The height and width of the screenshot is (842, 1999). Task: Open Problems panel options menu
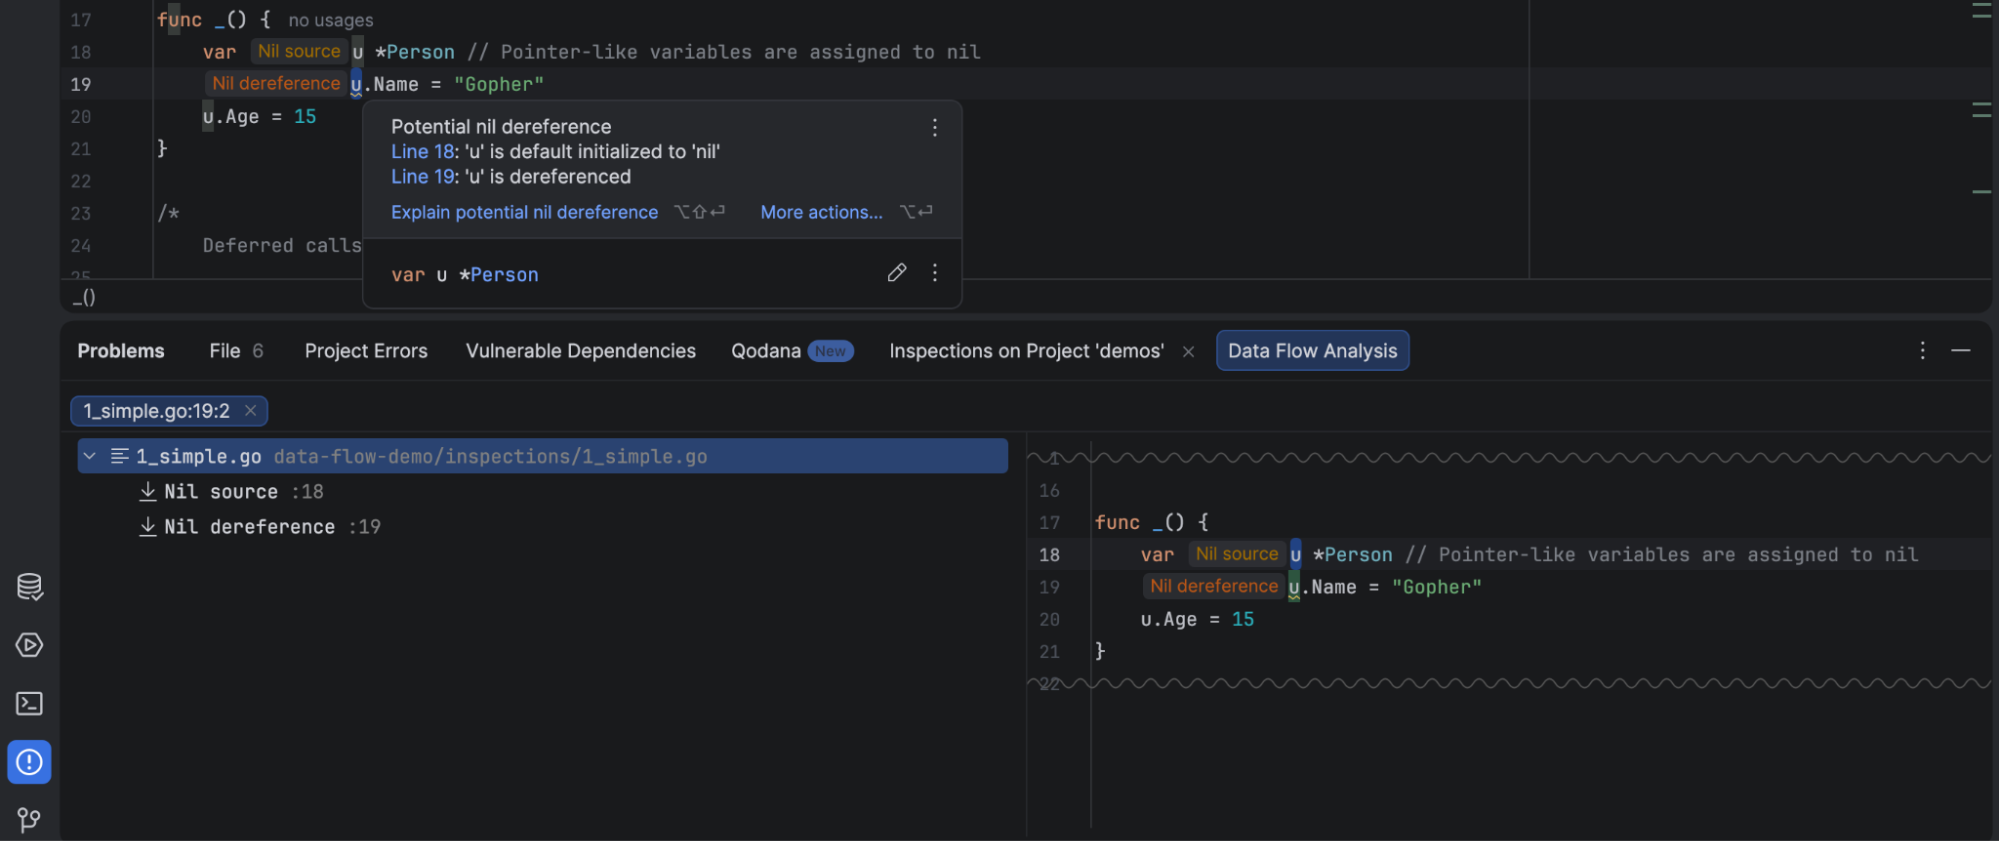pos(1922,350)
